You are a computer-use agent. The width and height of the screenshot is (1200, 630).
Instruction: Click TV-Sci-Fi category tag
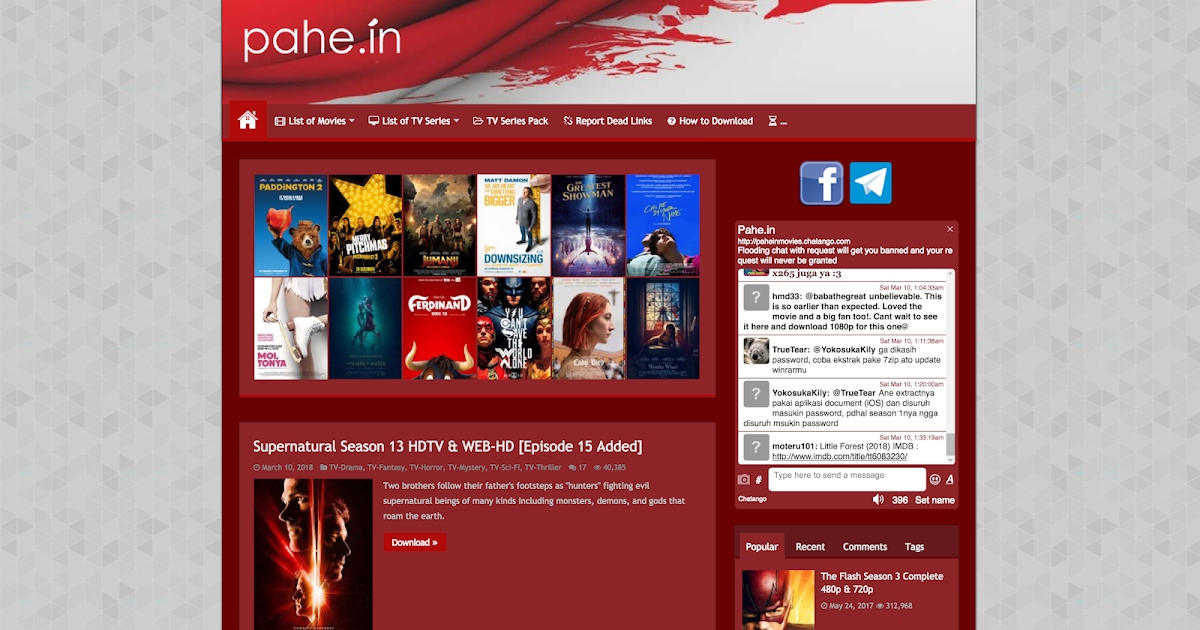[505, 467]
